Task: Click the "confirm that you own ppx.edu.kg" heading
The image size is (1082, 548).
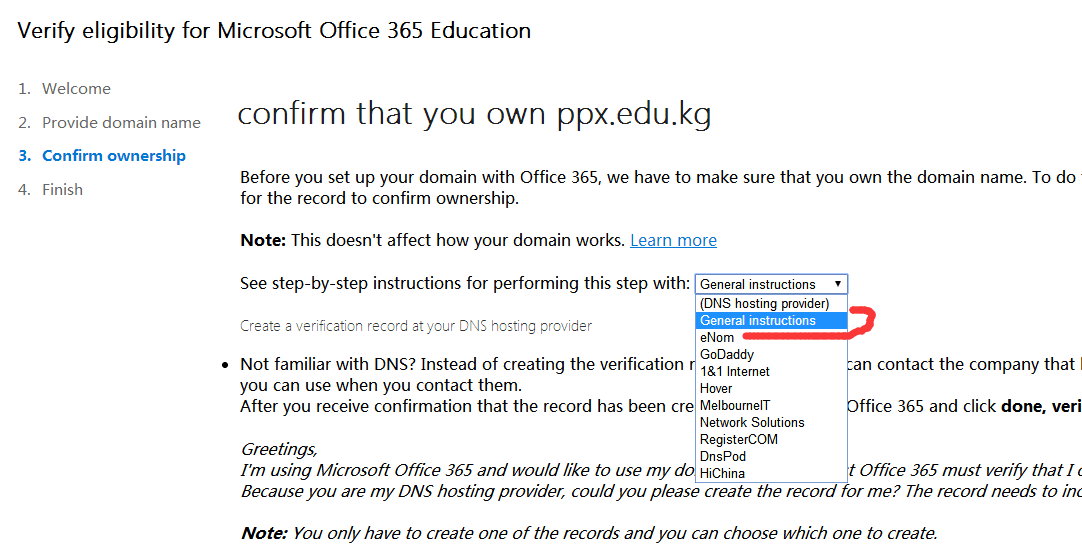Action: tap(474, 115)
